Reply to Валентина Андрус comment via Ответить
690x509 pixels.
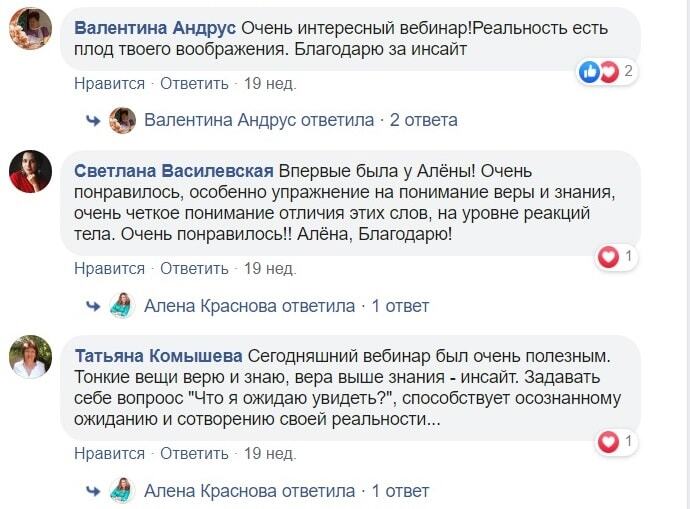point(194,84)
